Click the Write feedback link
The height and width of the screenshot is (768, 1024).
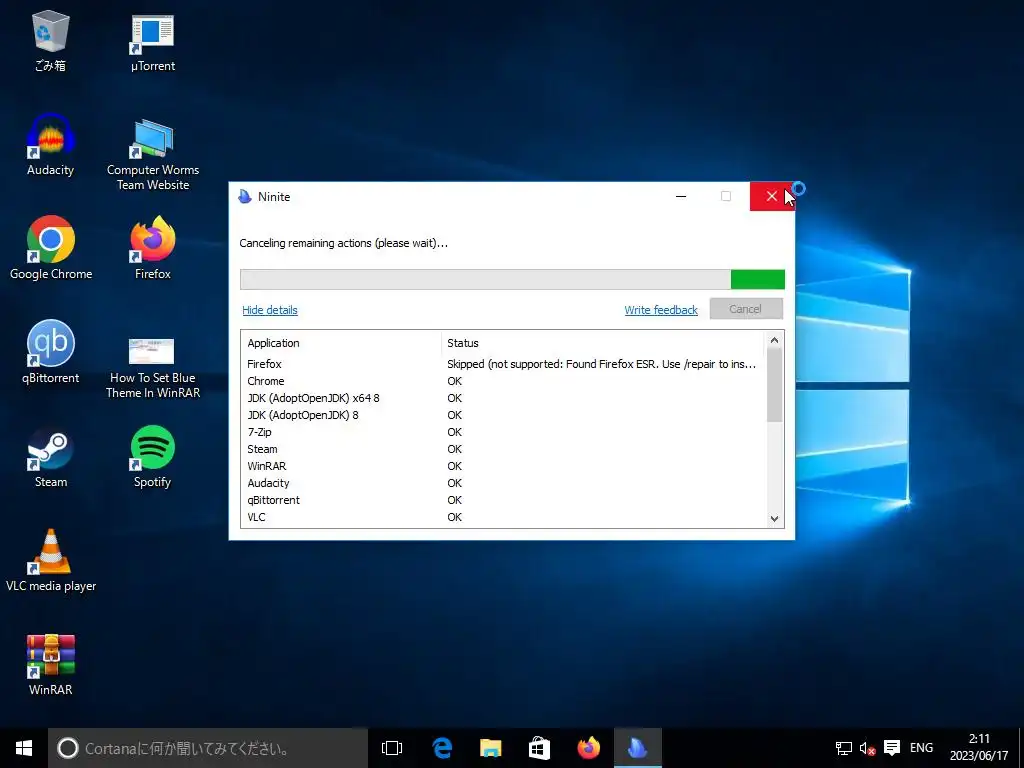pyautogui.click(x=661, y=310)
